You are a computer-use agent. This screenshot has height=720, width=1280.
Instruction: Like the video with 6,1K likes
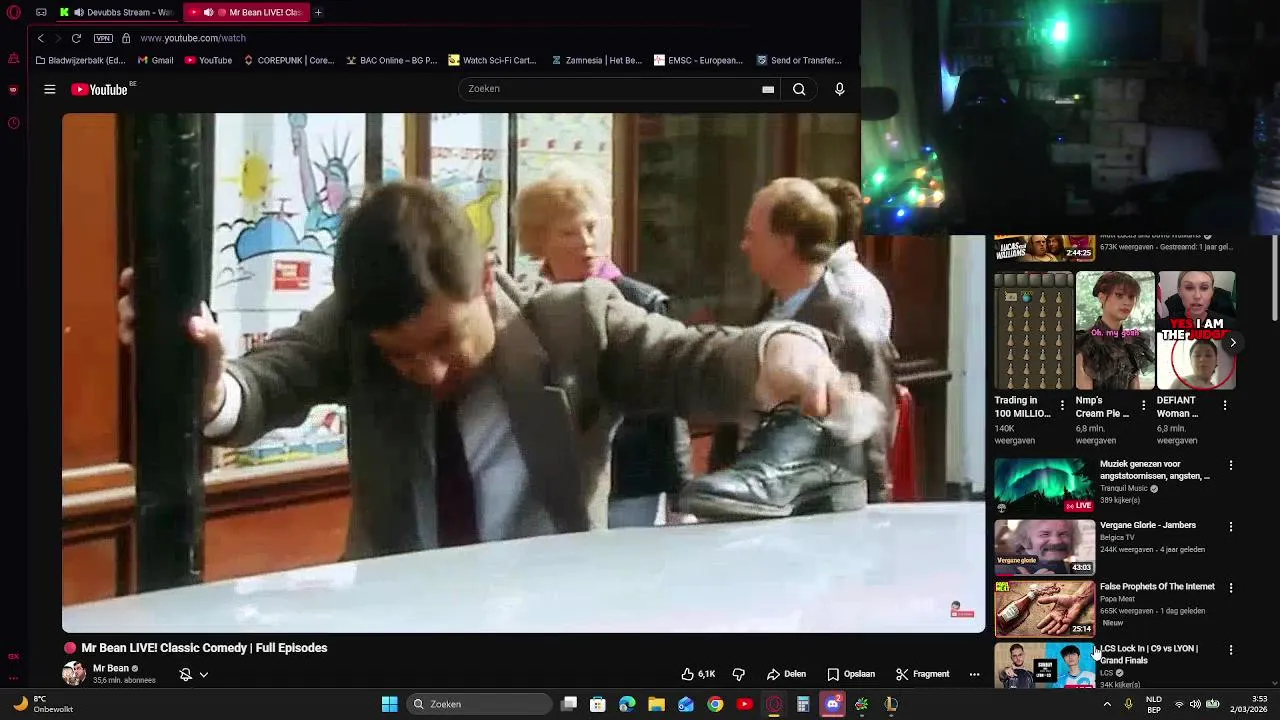[698, 674]
